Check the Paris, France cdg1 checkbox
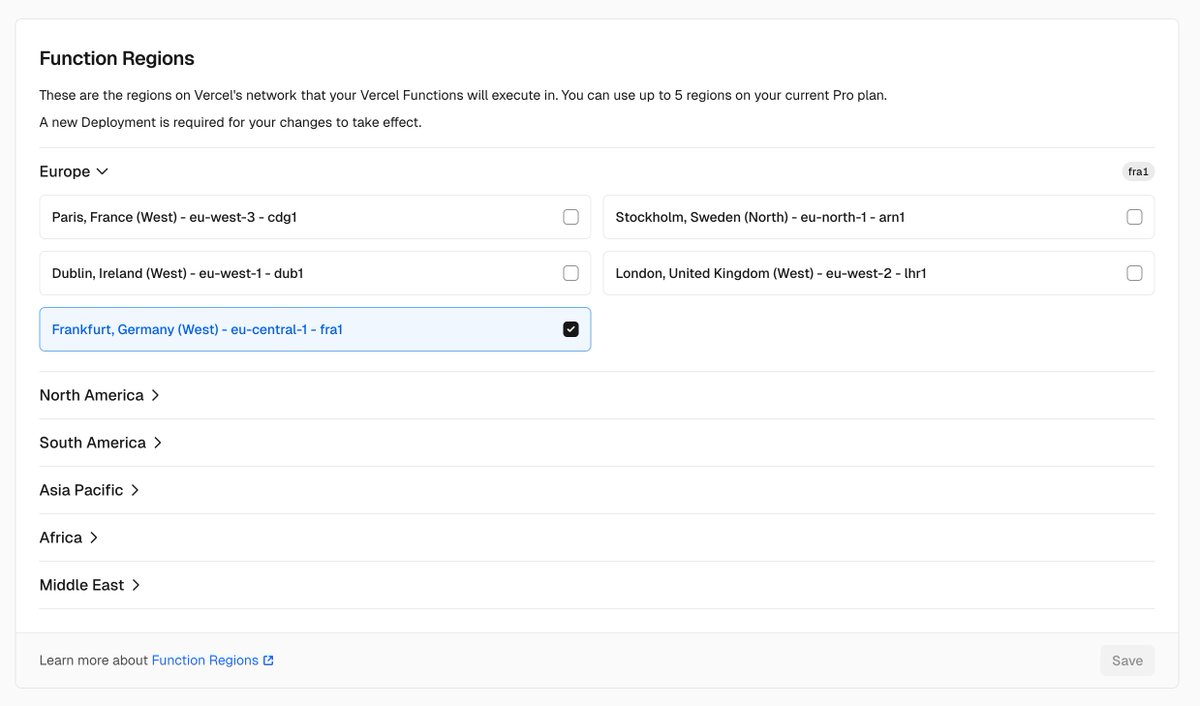The image size is (1200, 706). [x=571, y=217]
